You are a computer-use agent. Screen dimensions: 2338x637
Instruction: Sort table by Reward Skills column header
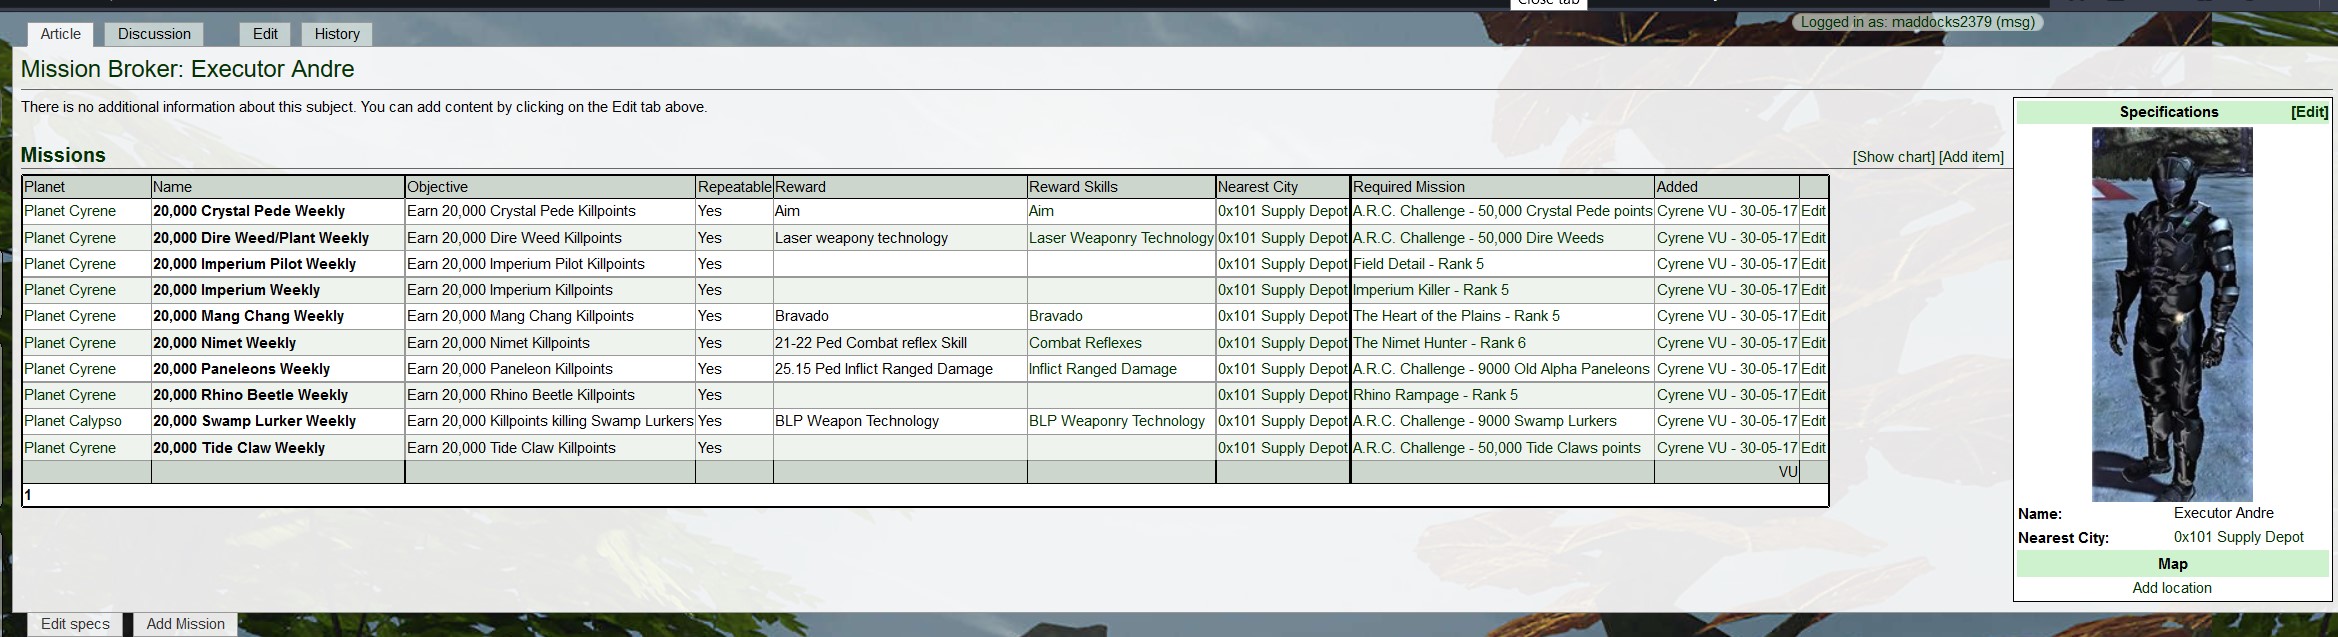coord(1073,187)
